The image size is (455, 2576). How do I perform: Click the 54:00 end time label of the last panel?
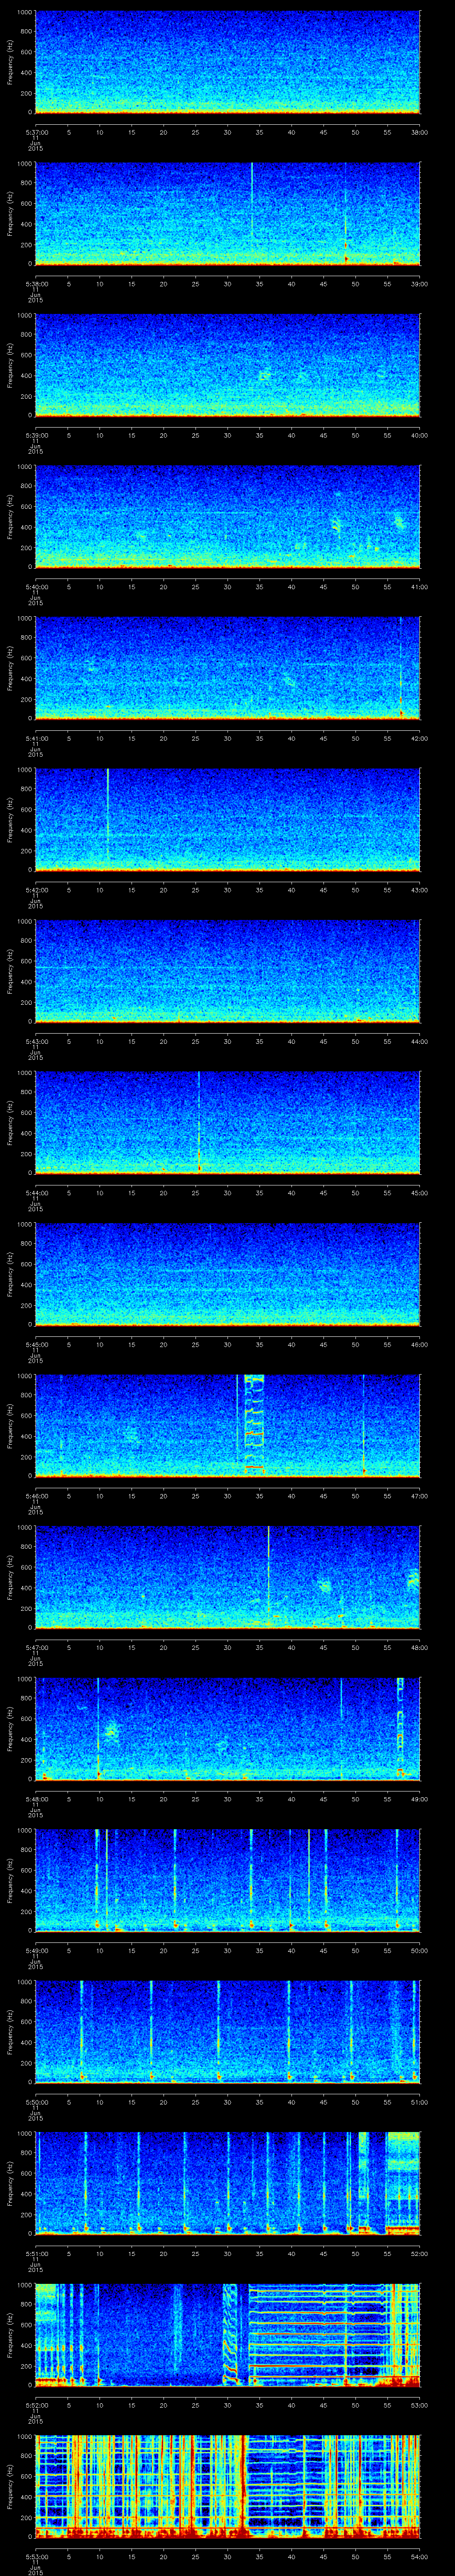(x=420, y=2555)
